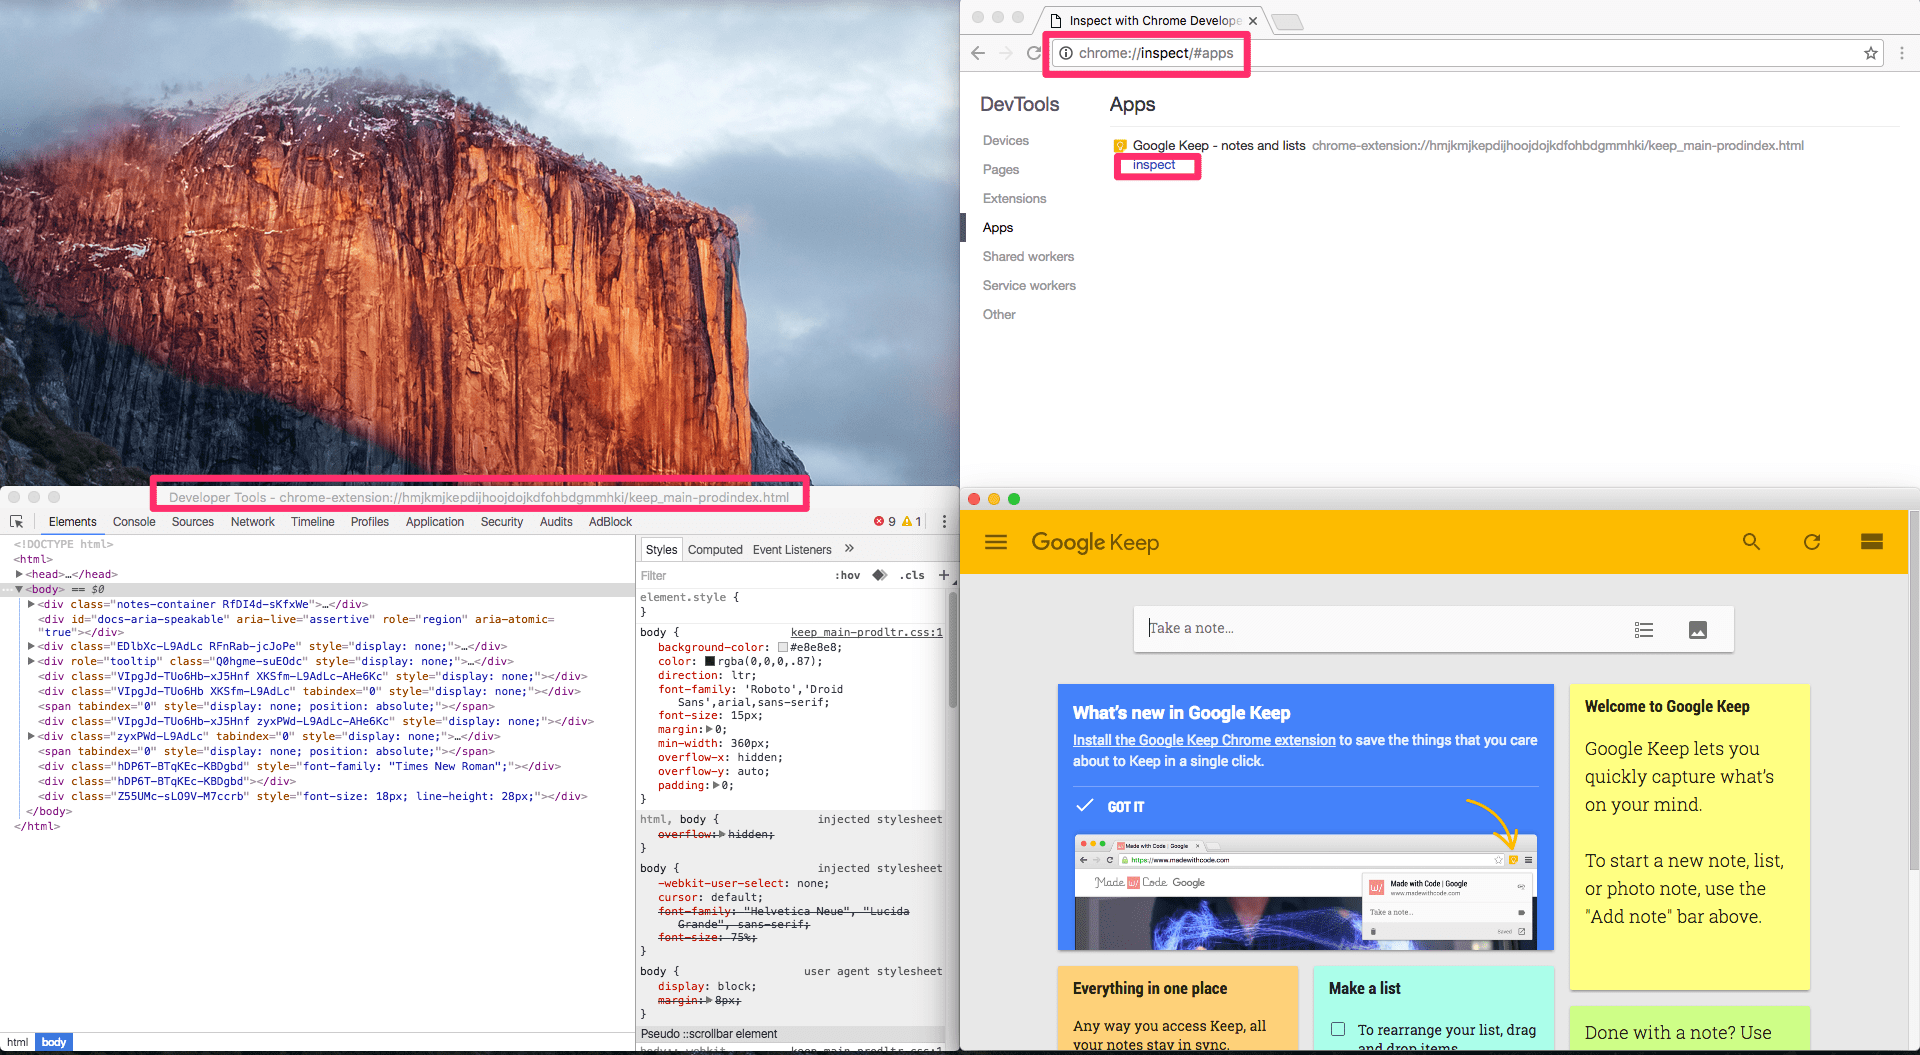
Task: Click the Styles Filter input box
Action: (733, 576)
